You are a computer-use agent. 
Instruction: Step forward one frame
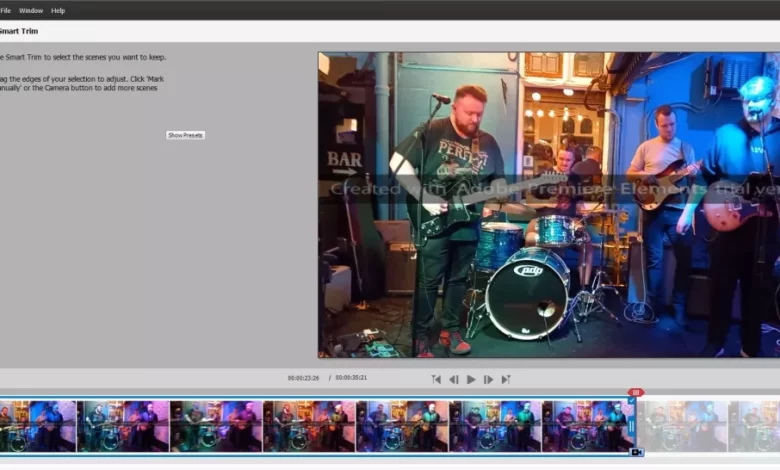(488, 380)
